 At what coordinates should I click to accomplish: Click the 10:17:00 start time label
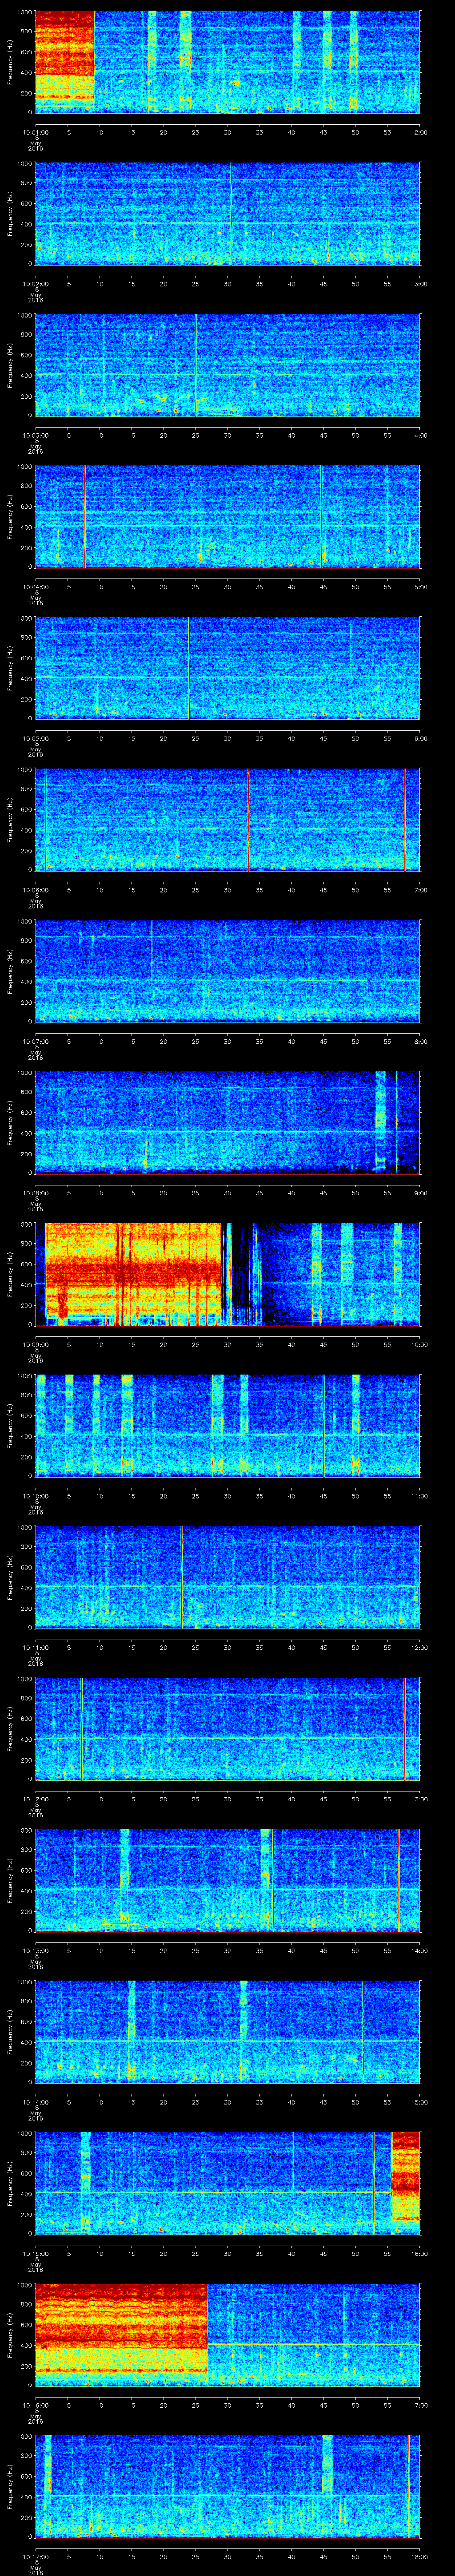pyautogui.click(x=35, y=2556)
